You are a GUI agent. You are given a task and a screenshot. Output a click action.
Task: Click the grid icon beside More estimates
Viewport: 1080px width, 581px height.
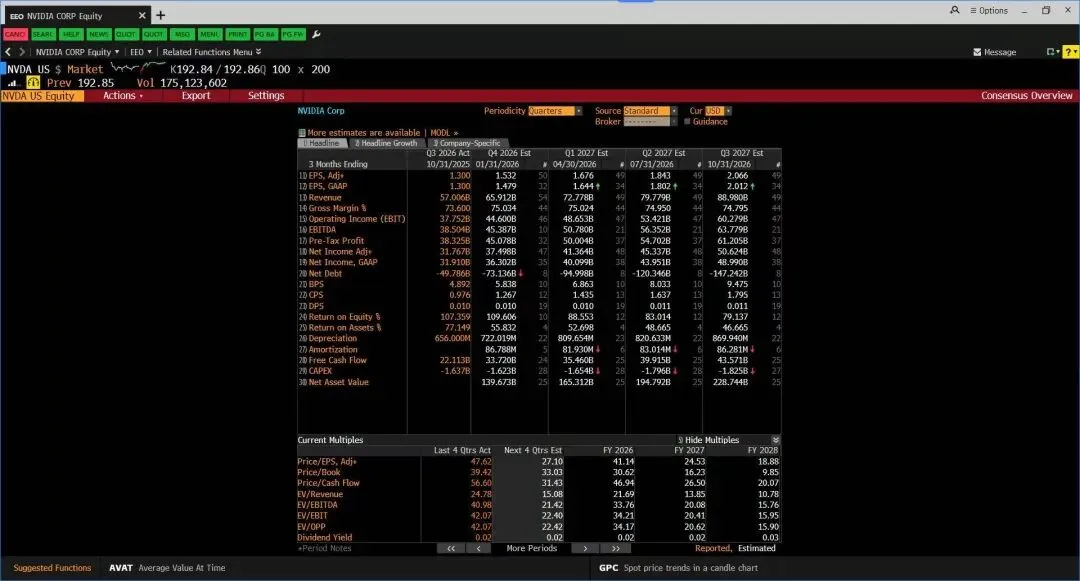302,133
